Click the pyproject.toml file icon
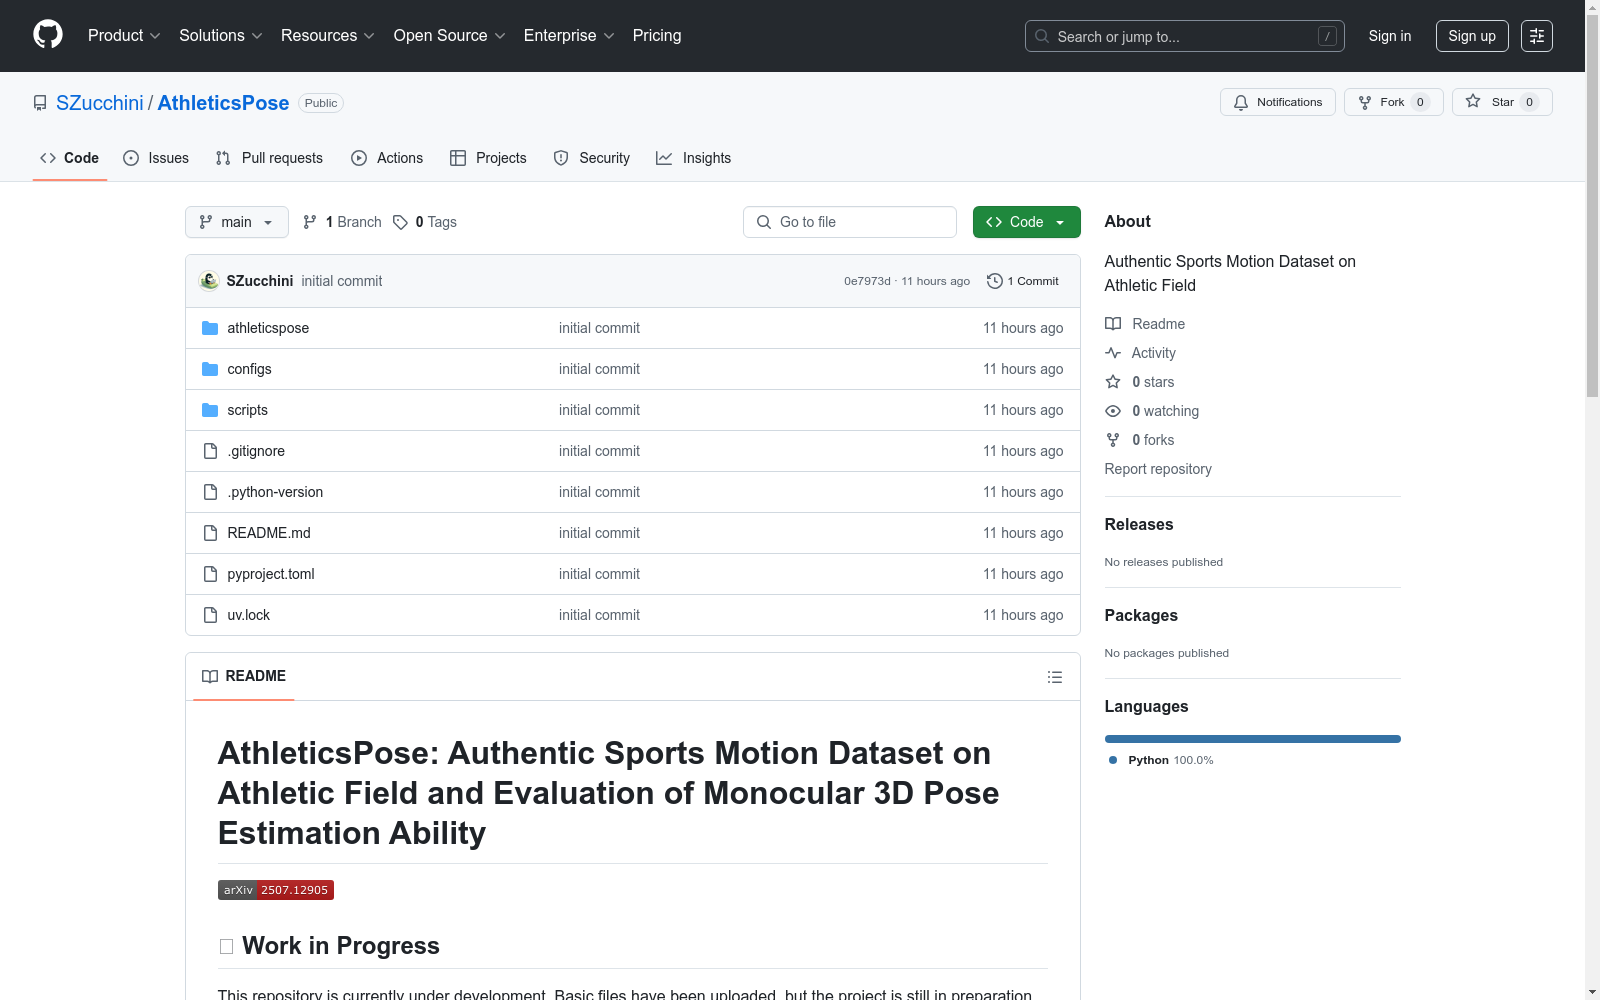1600x1000 pixels. tap(210, 574)
